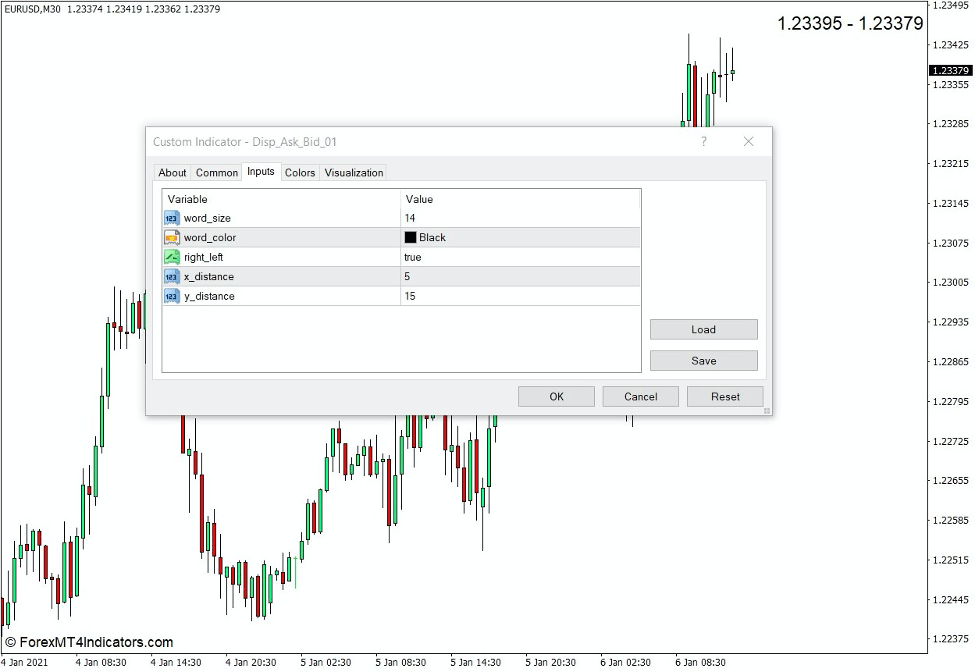Click the numeric icon beside word_size

point(170,218)
